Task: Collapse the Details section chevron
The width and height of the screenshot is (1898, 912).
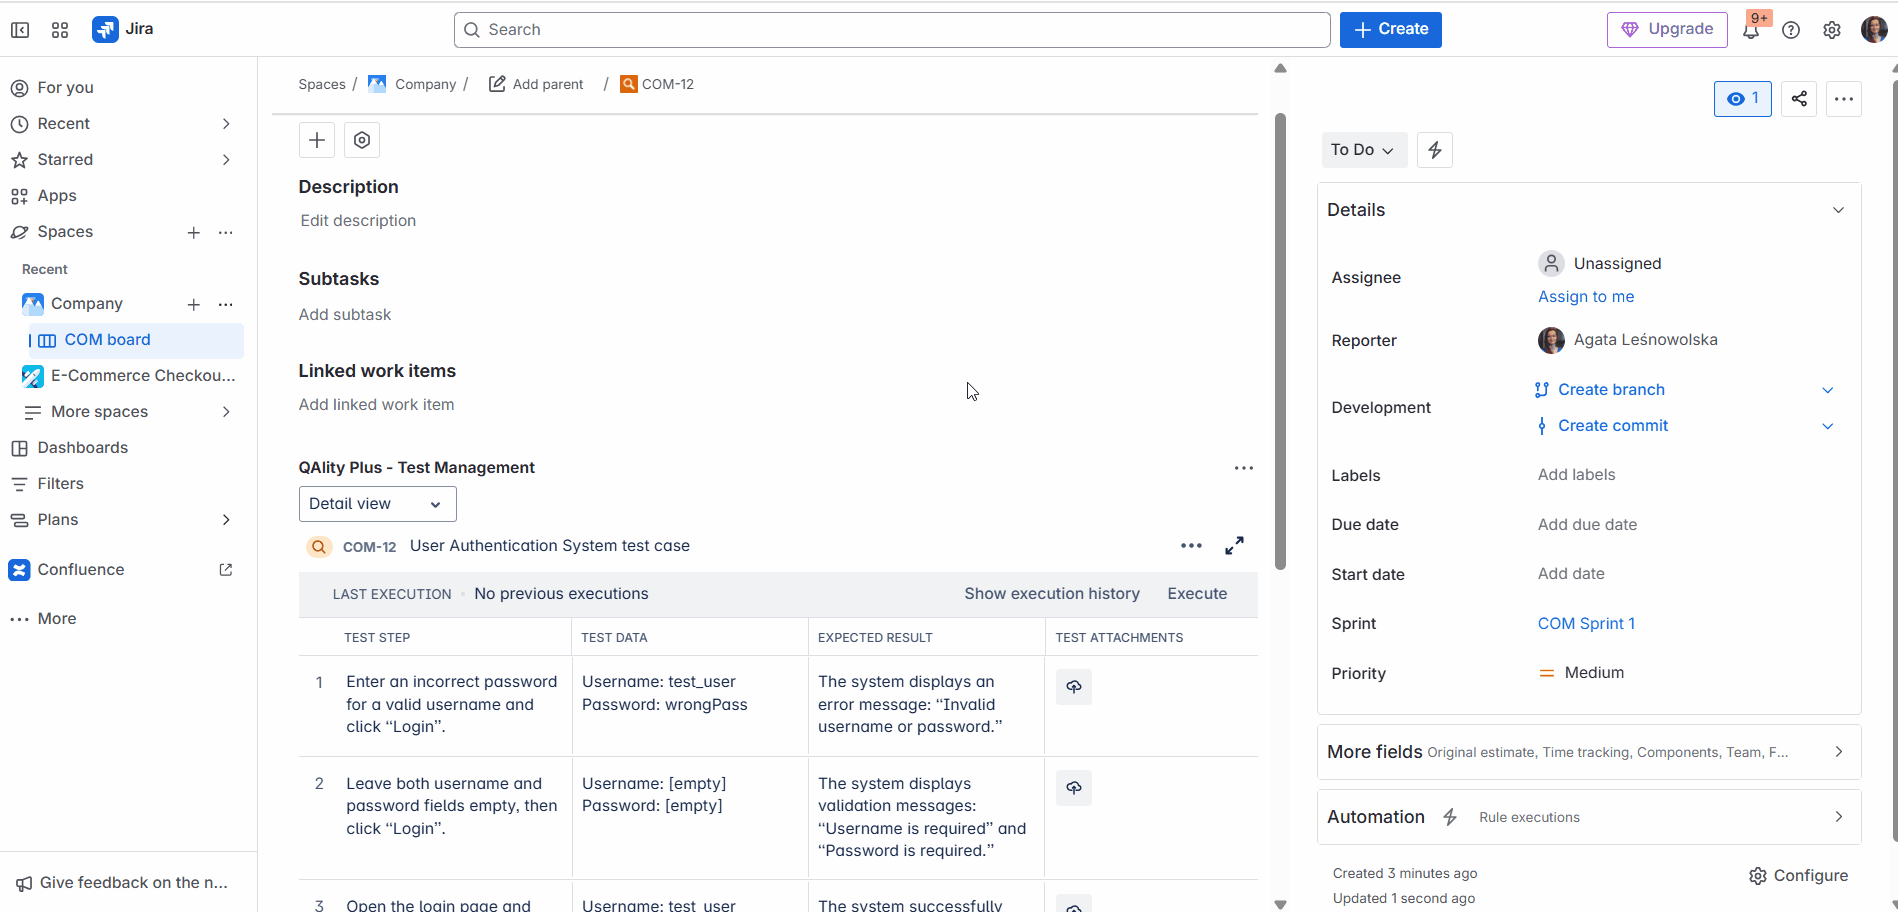Action: (x=1838, y=210)
